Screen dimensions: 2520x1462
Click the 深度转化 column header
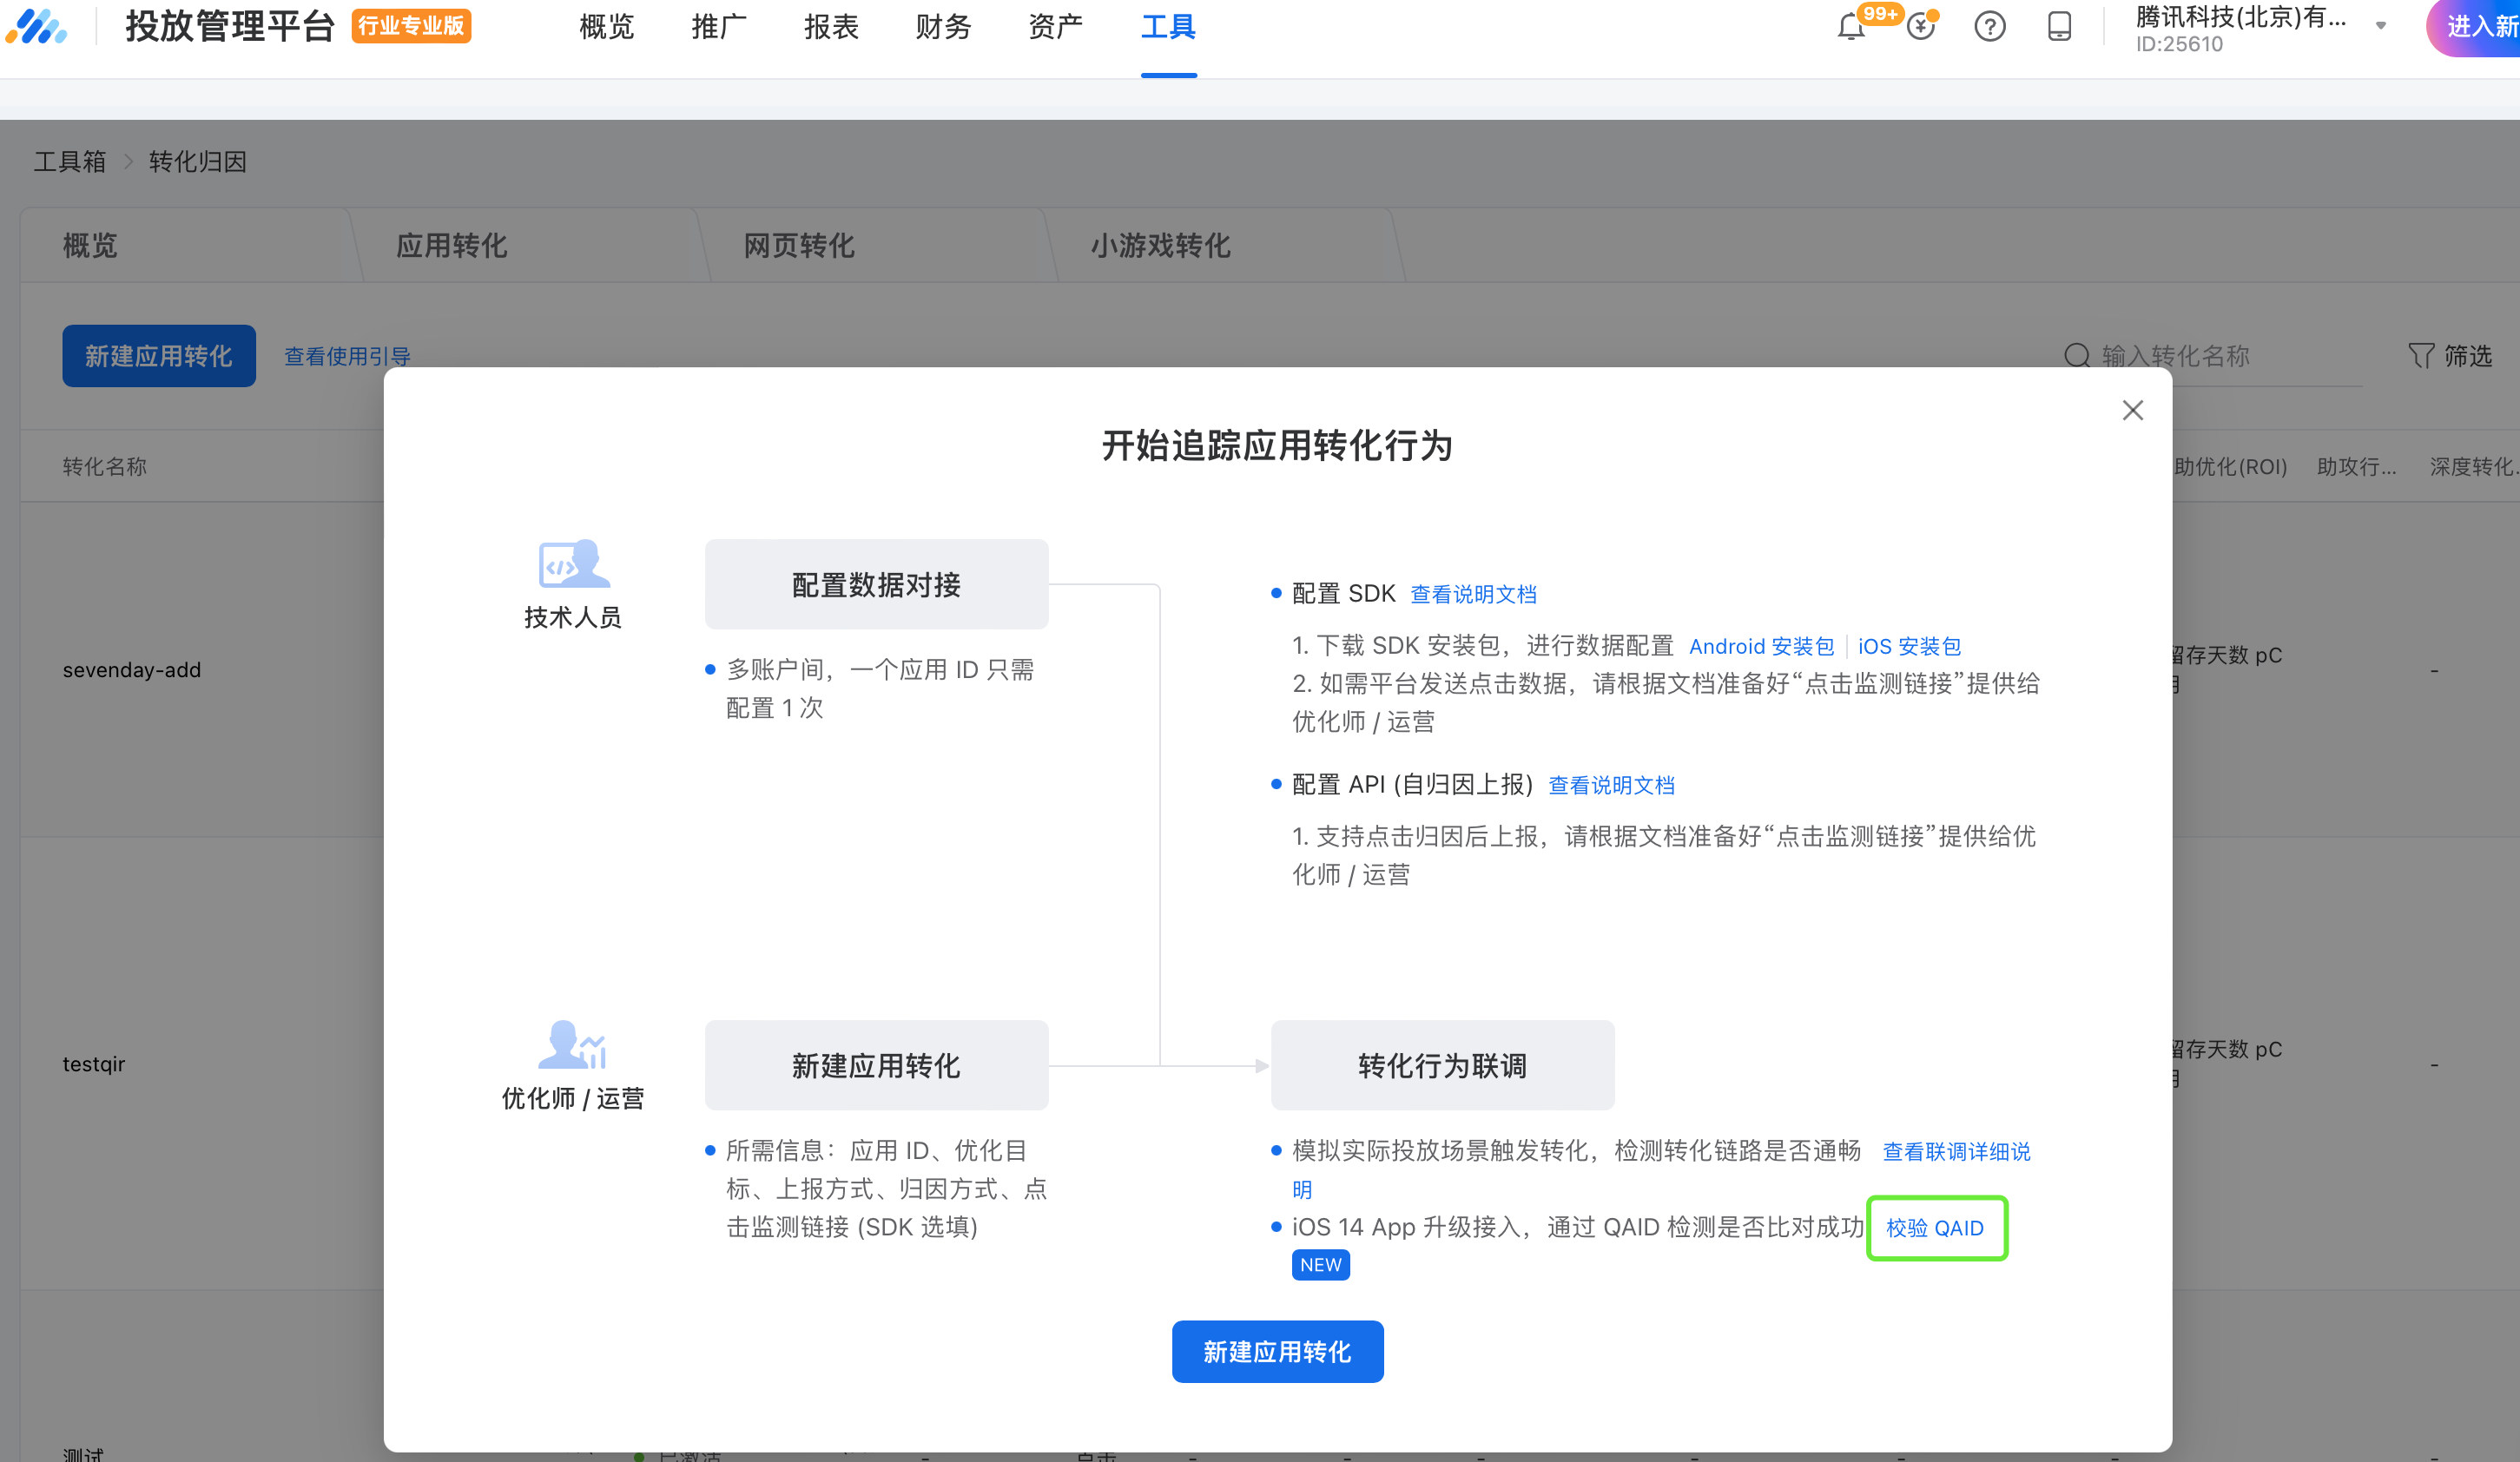[x=2474, y=467]
